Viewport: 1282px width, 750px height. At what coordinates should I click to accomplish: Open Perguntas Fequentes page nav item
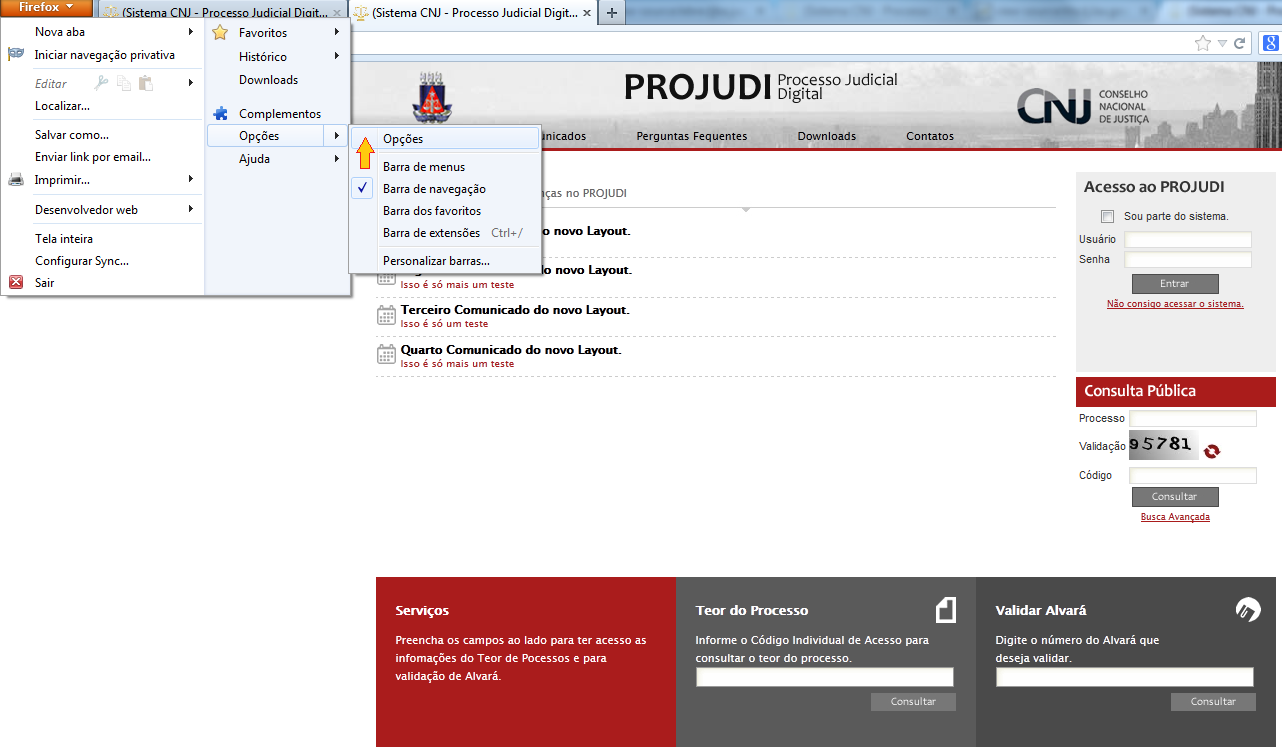point(692,136)
